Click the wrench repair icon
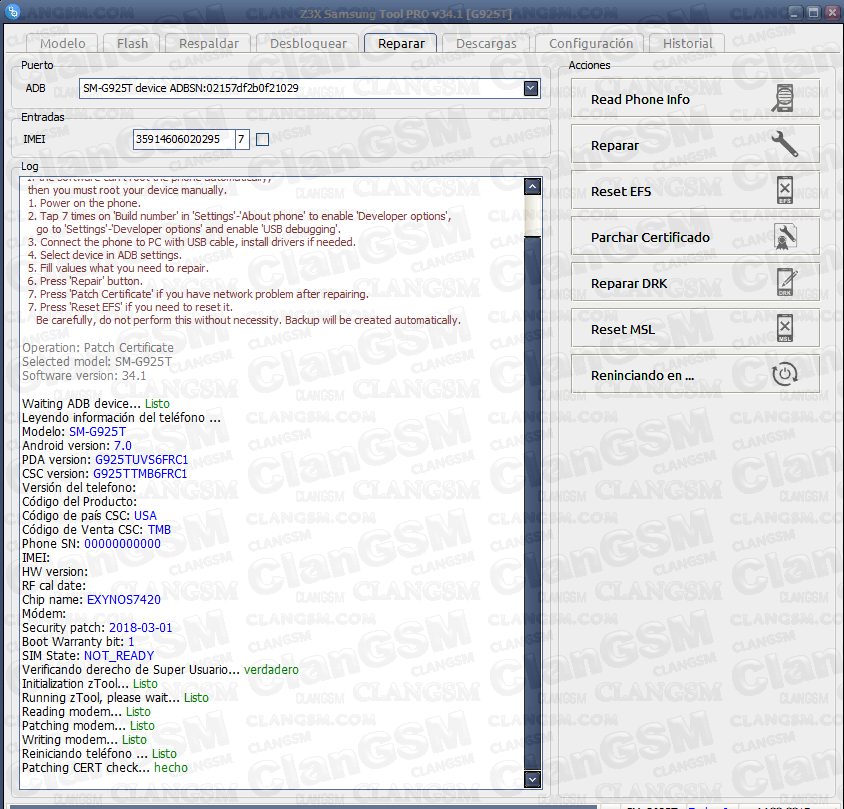 pyautogui.click(x=784, y=144)
